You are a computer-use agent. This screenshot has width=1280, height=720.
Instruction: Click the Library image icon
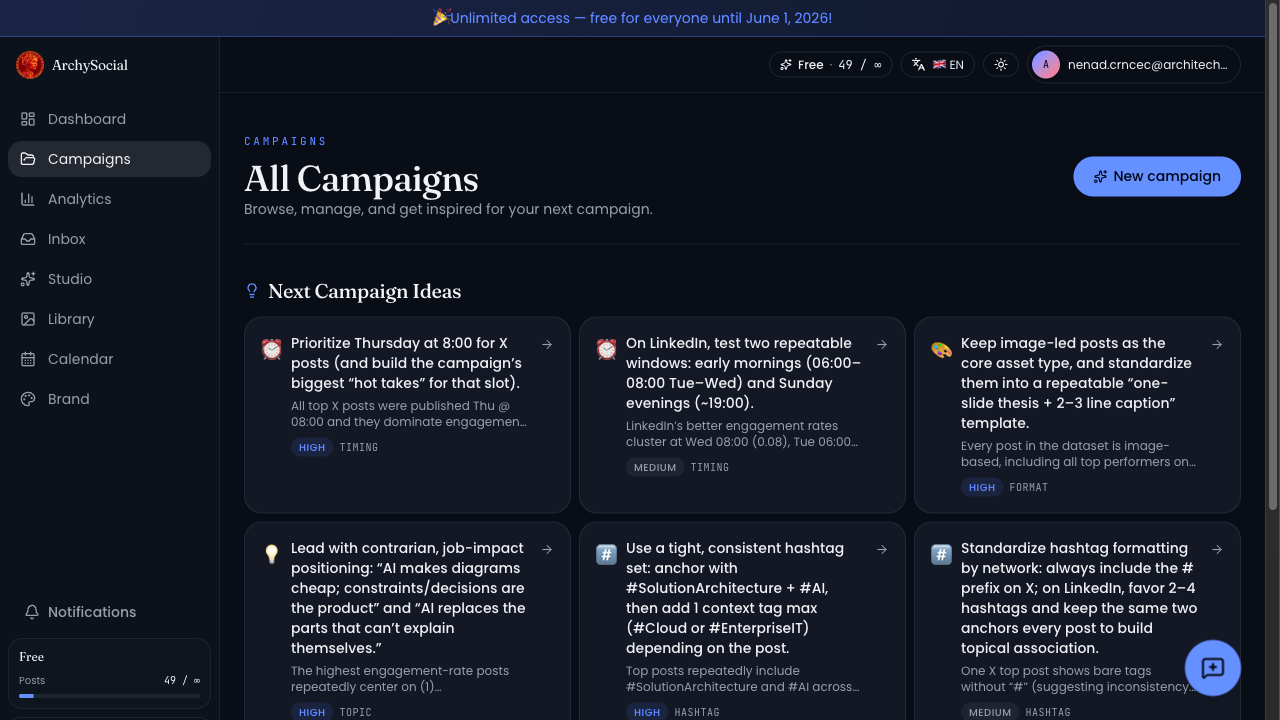[x=28, y=319]
